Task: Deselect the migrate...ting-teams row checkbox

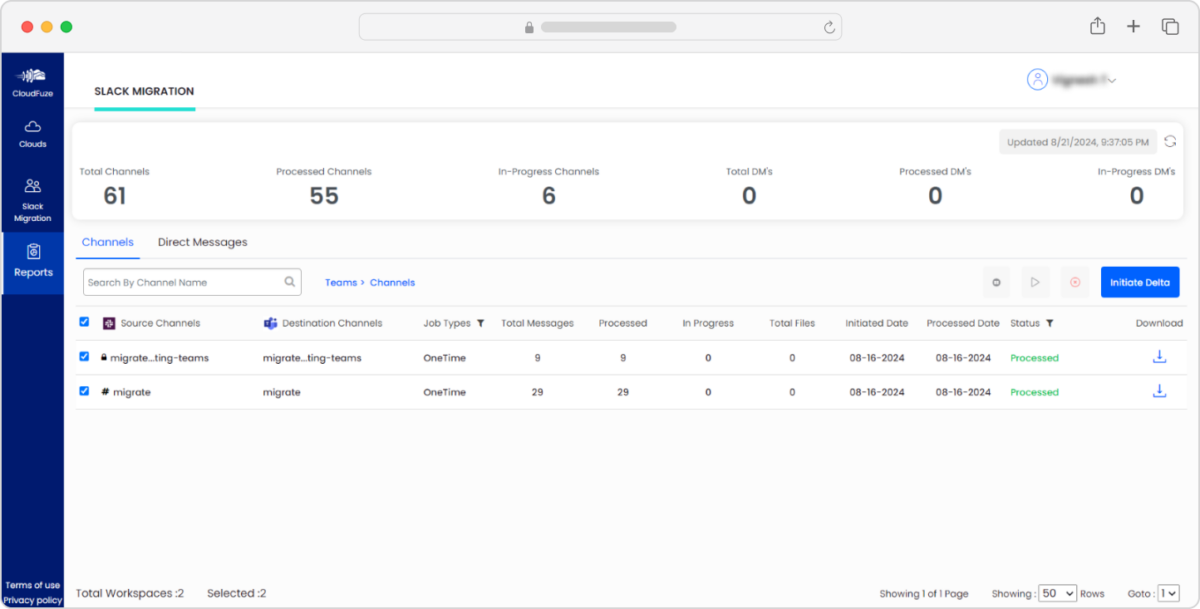Action: point(84,356)
